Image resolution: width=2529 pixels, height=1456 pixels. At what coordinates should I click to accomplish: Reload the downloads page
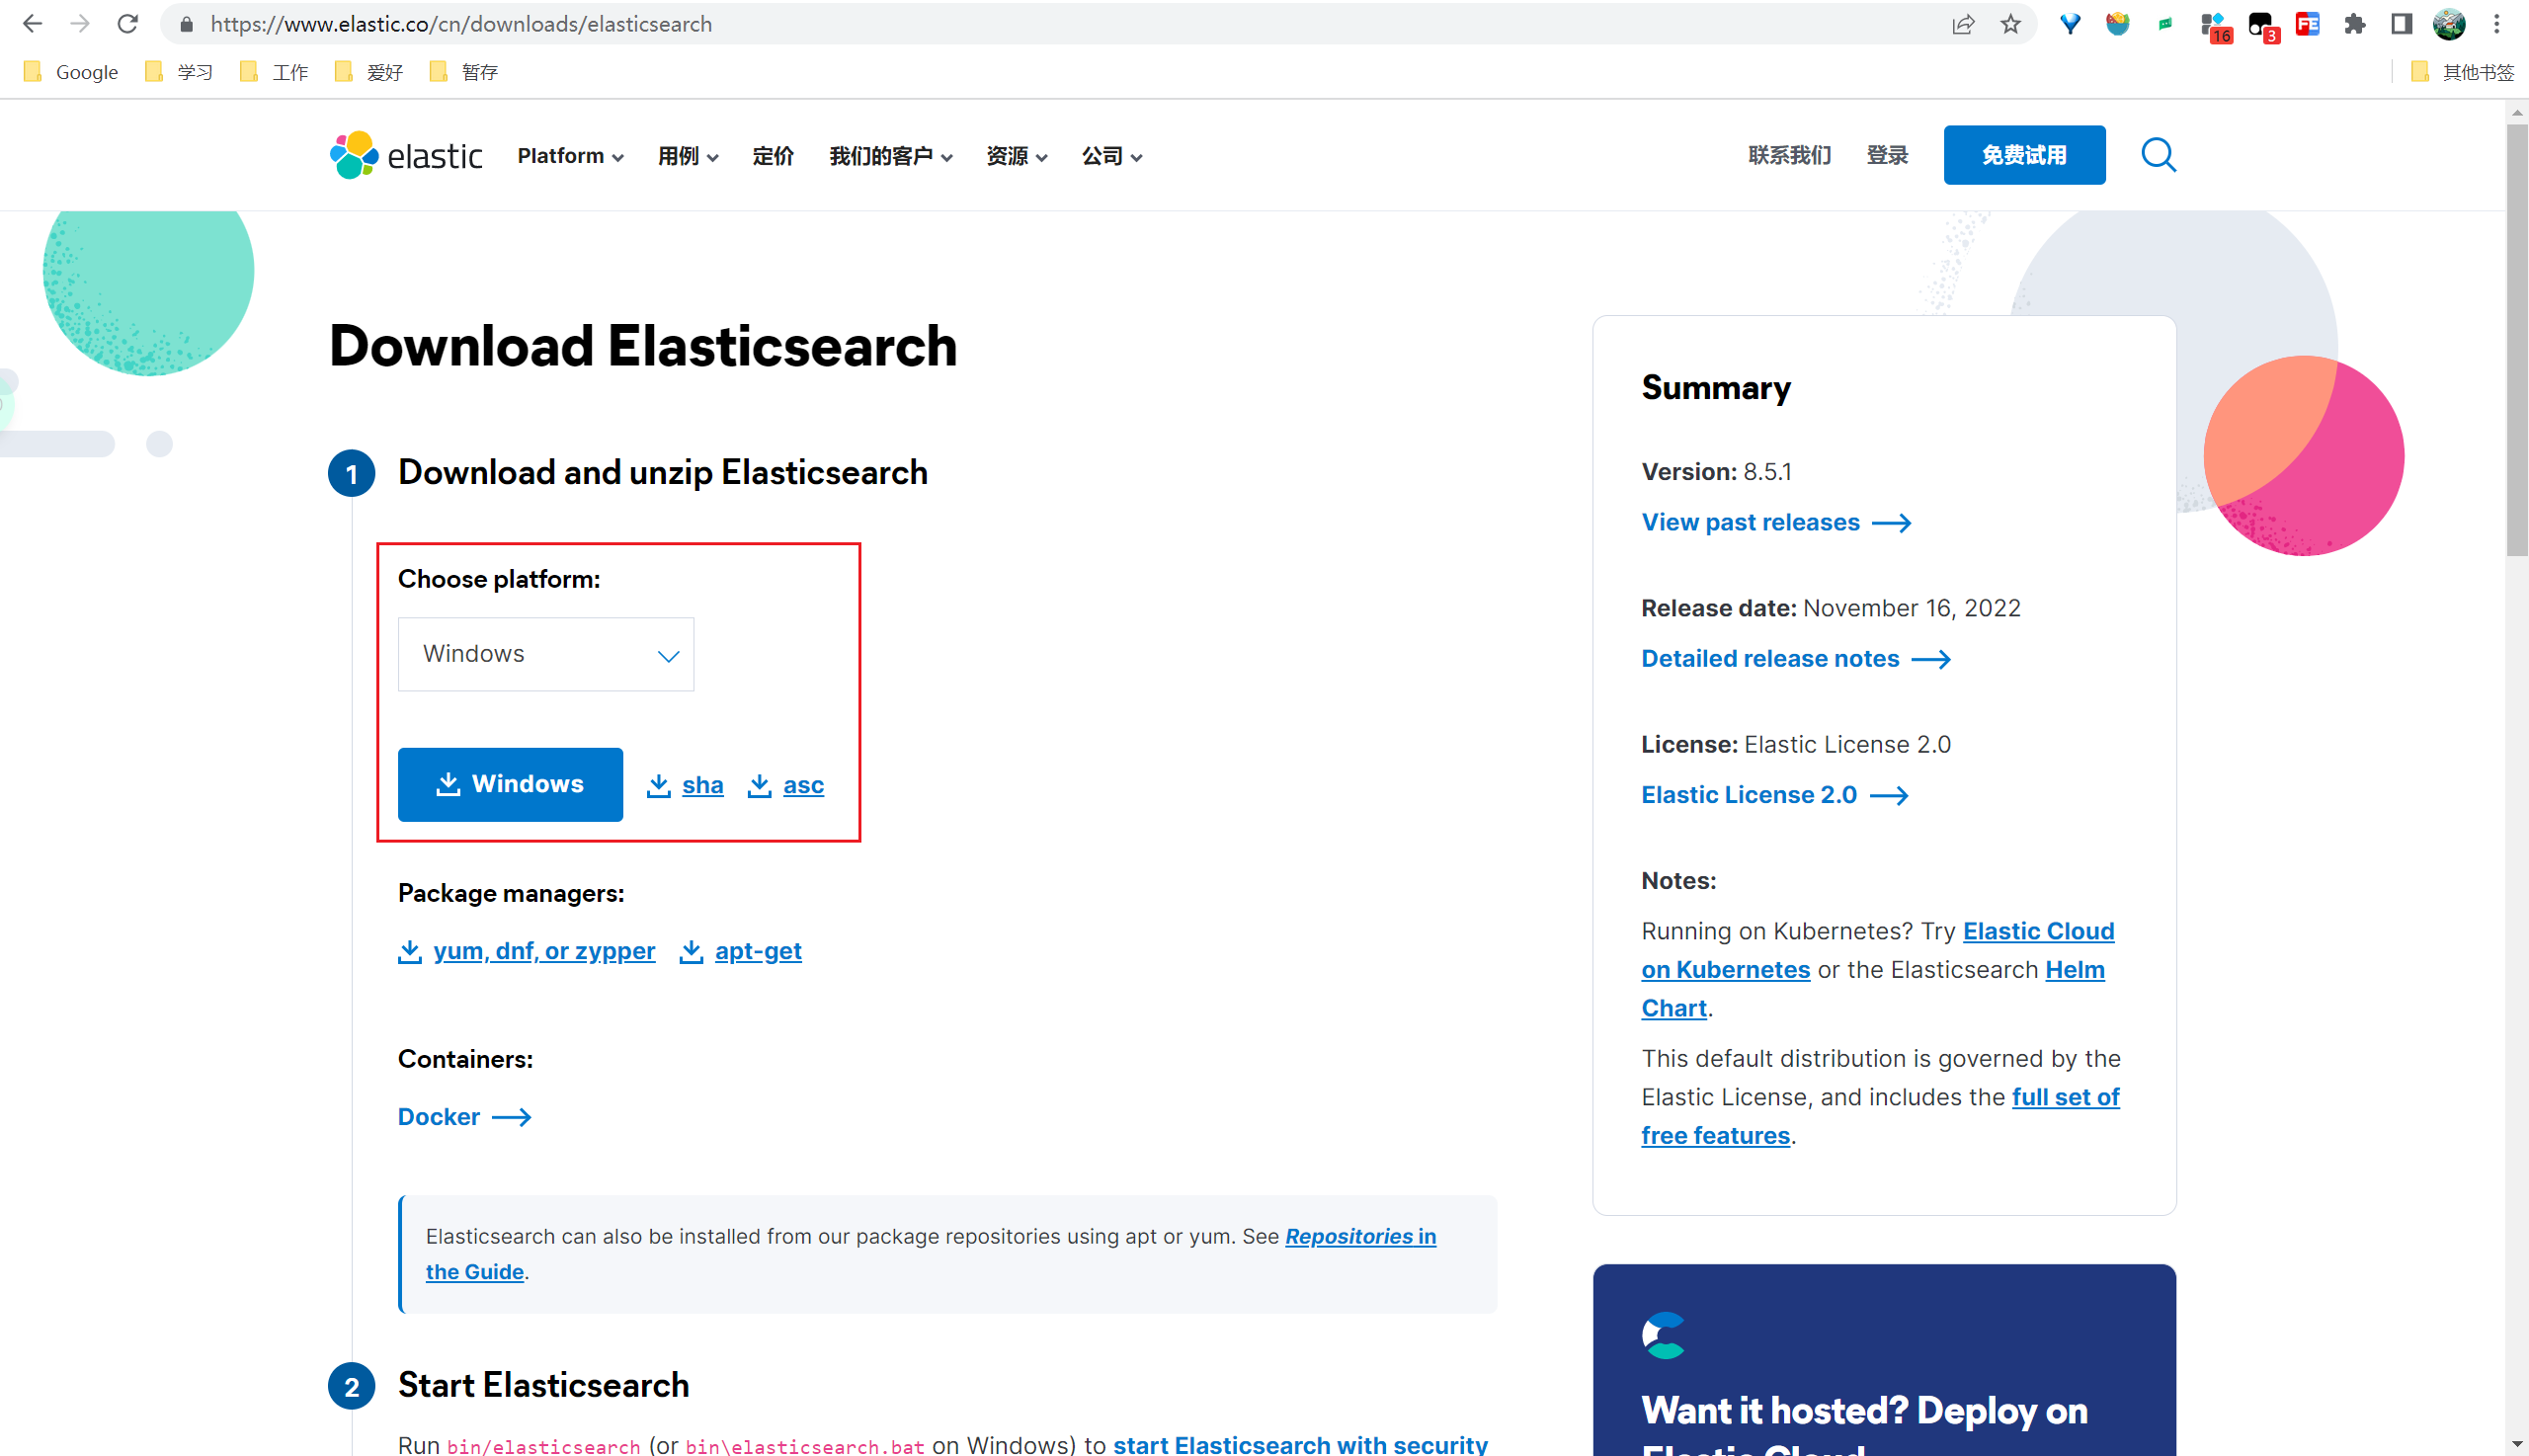point(128,23)
